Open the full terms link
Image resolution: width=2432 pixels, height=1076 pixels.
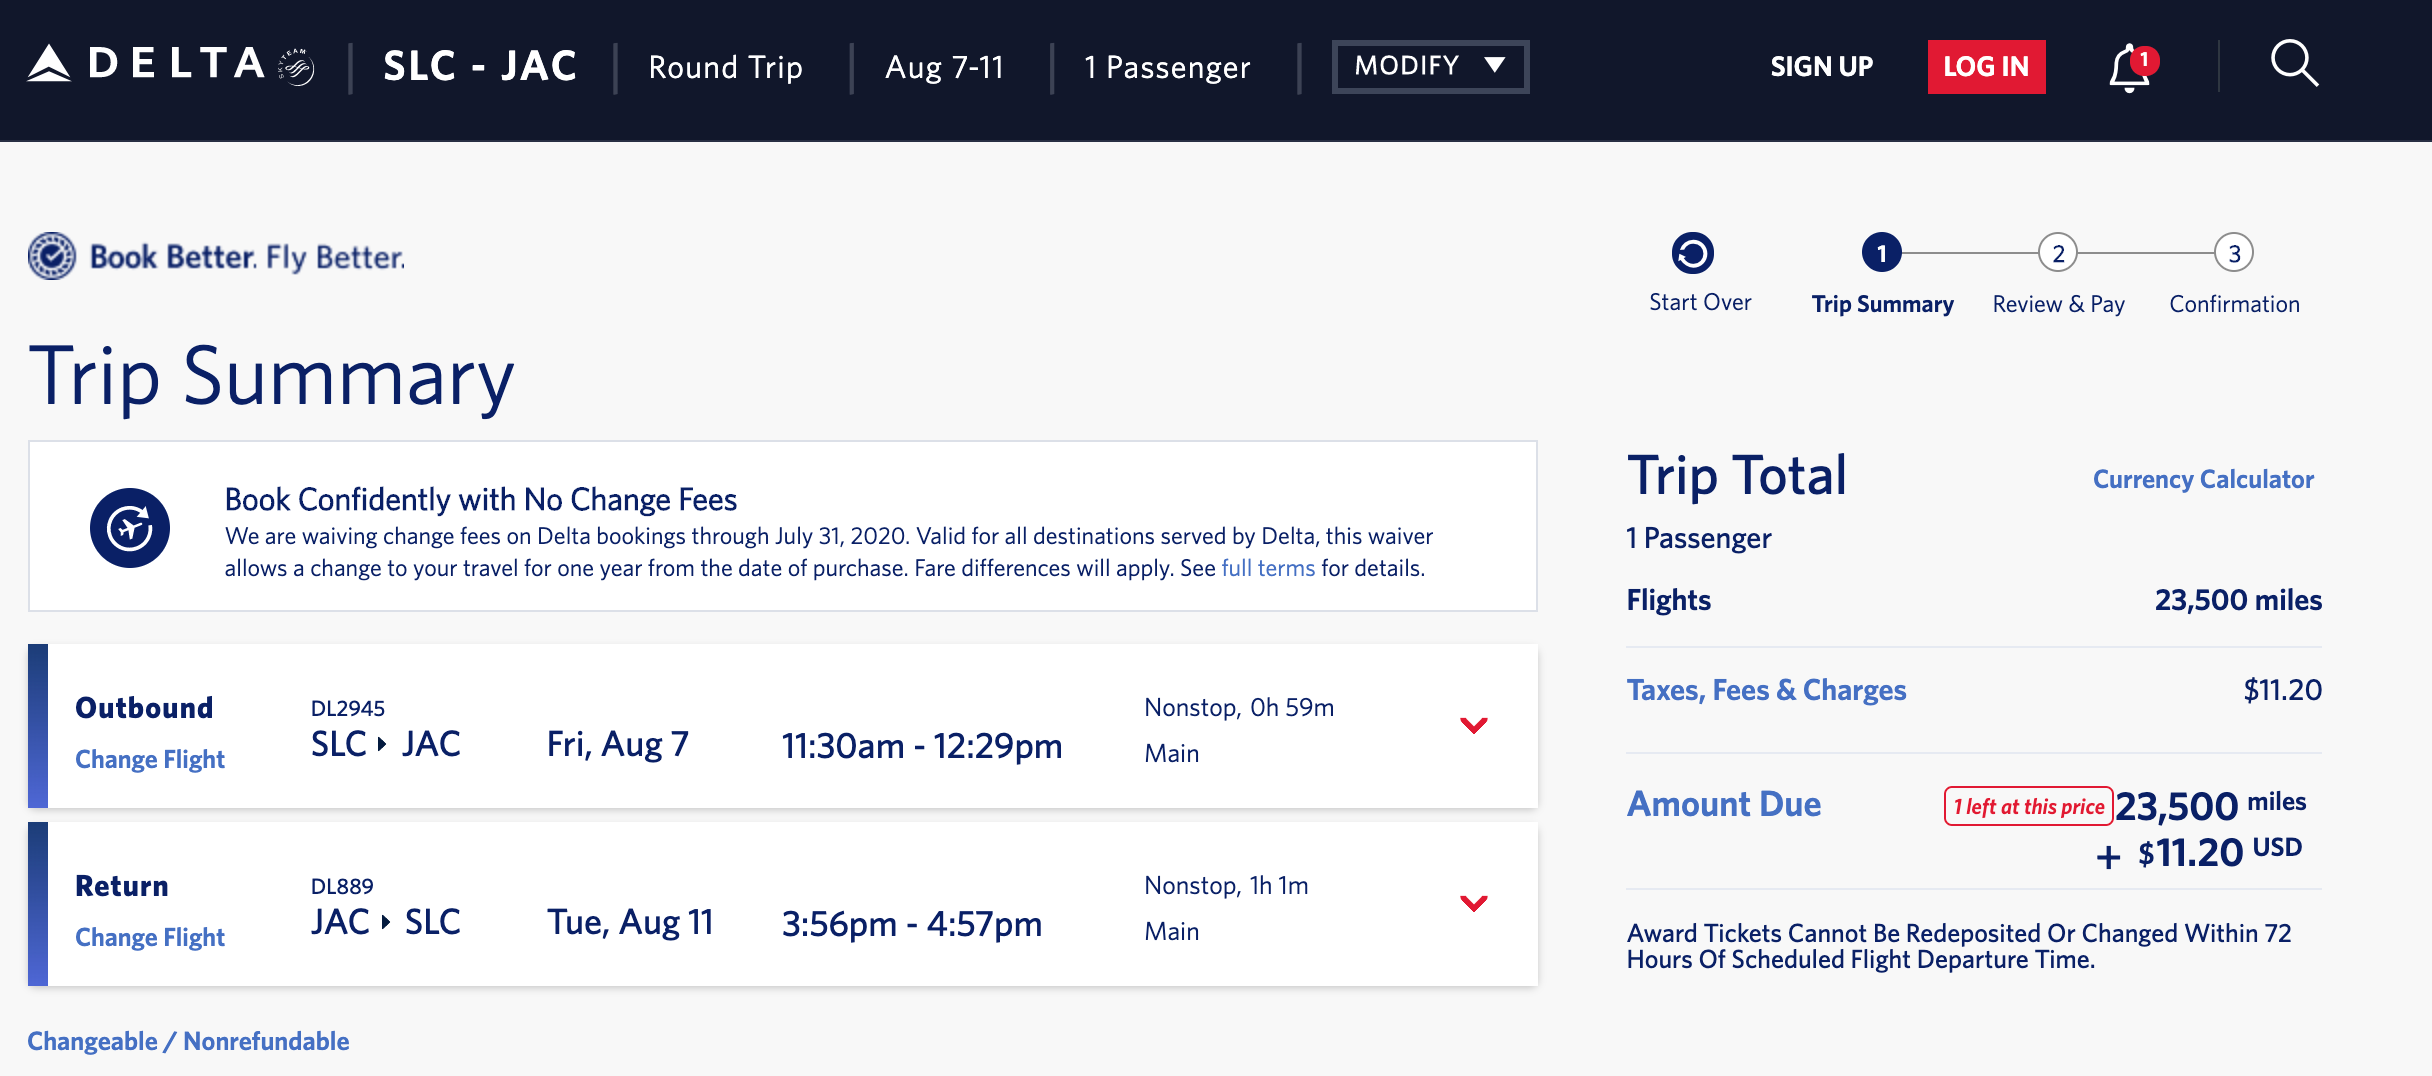click(x=1268, y=568)
